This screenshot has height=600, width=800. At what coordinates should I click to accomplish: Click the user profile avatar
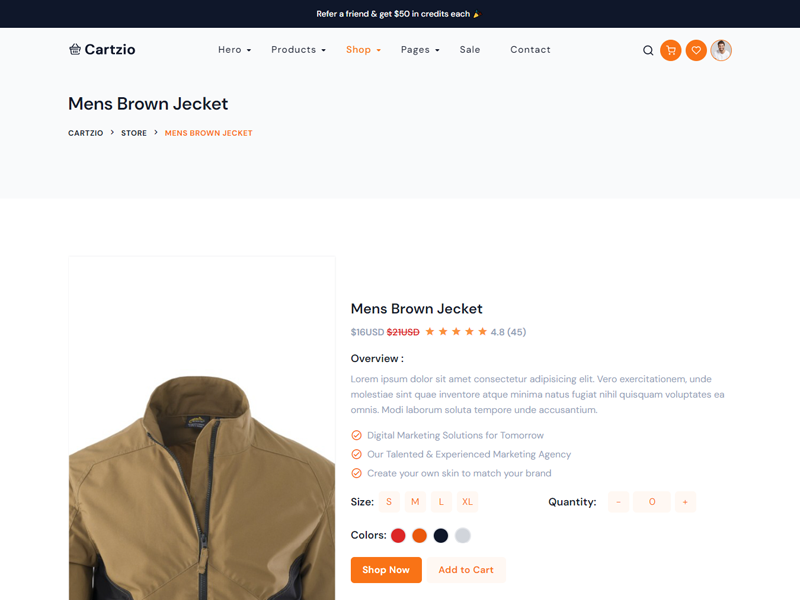click(721, 50)
